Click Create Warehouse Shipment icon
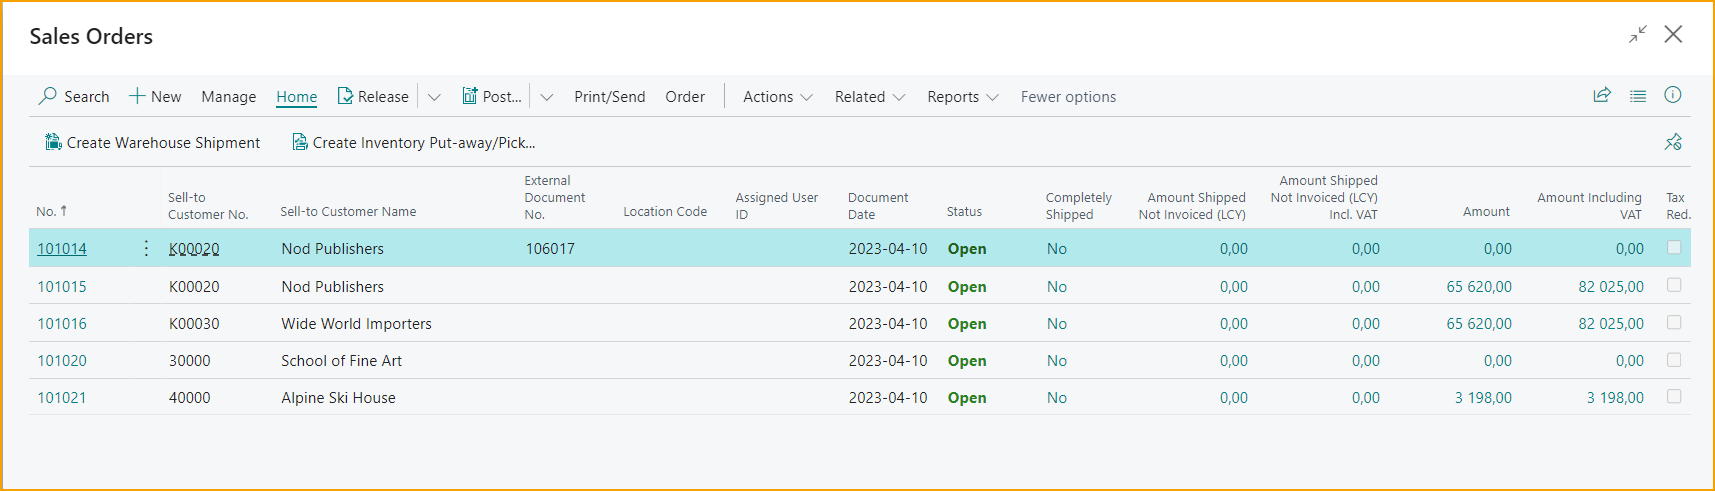Viewport: 1715px width, 491px height. pos(53,142)
